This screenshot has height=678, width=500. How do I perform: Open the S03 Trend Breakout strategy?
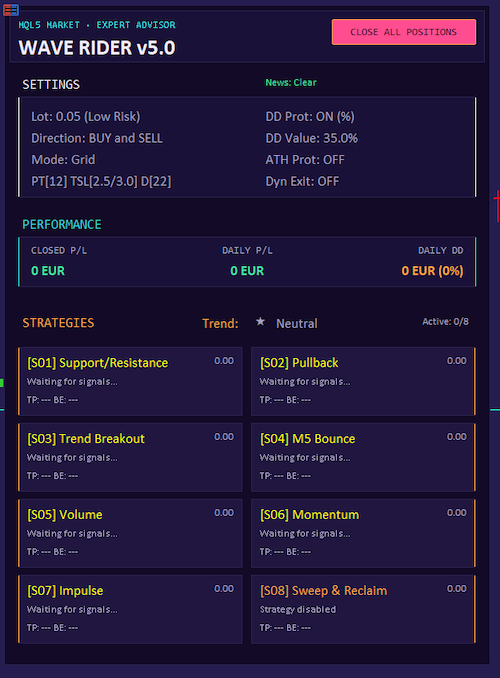130,457
